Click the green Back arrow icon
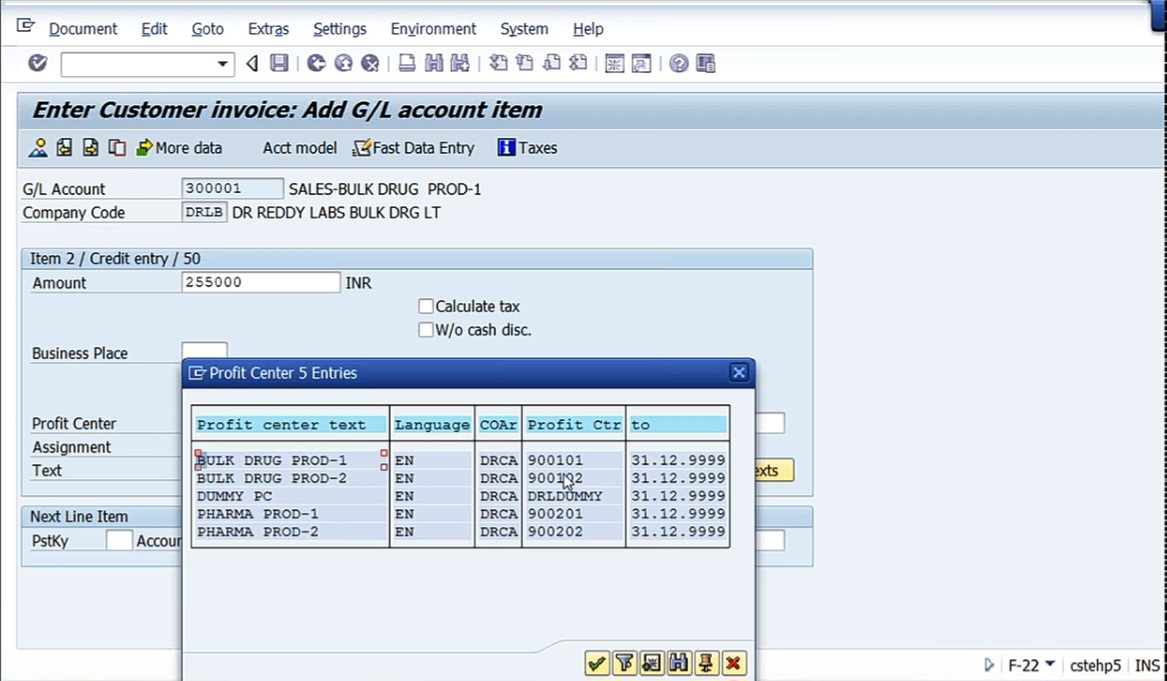Image resolution: width=1167 pixels, height=681 pixels. click(x=316, y=63)
